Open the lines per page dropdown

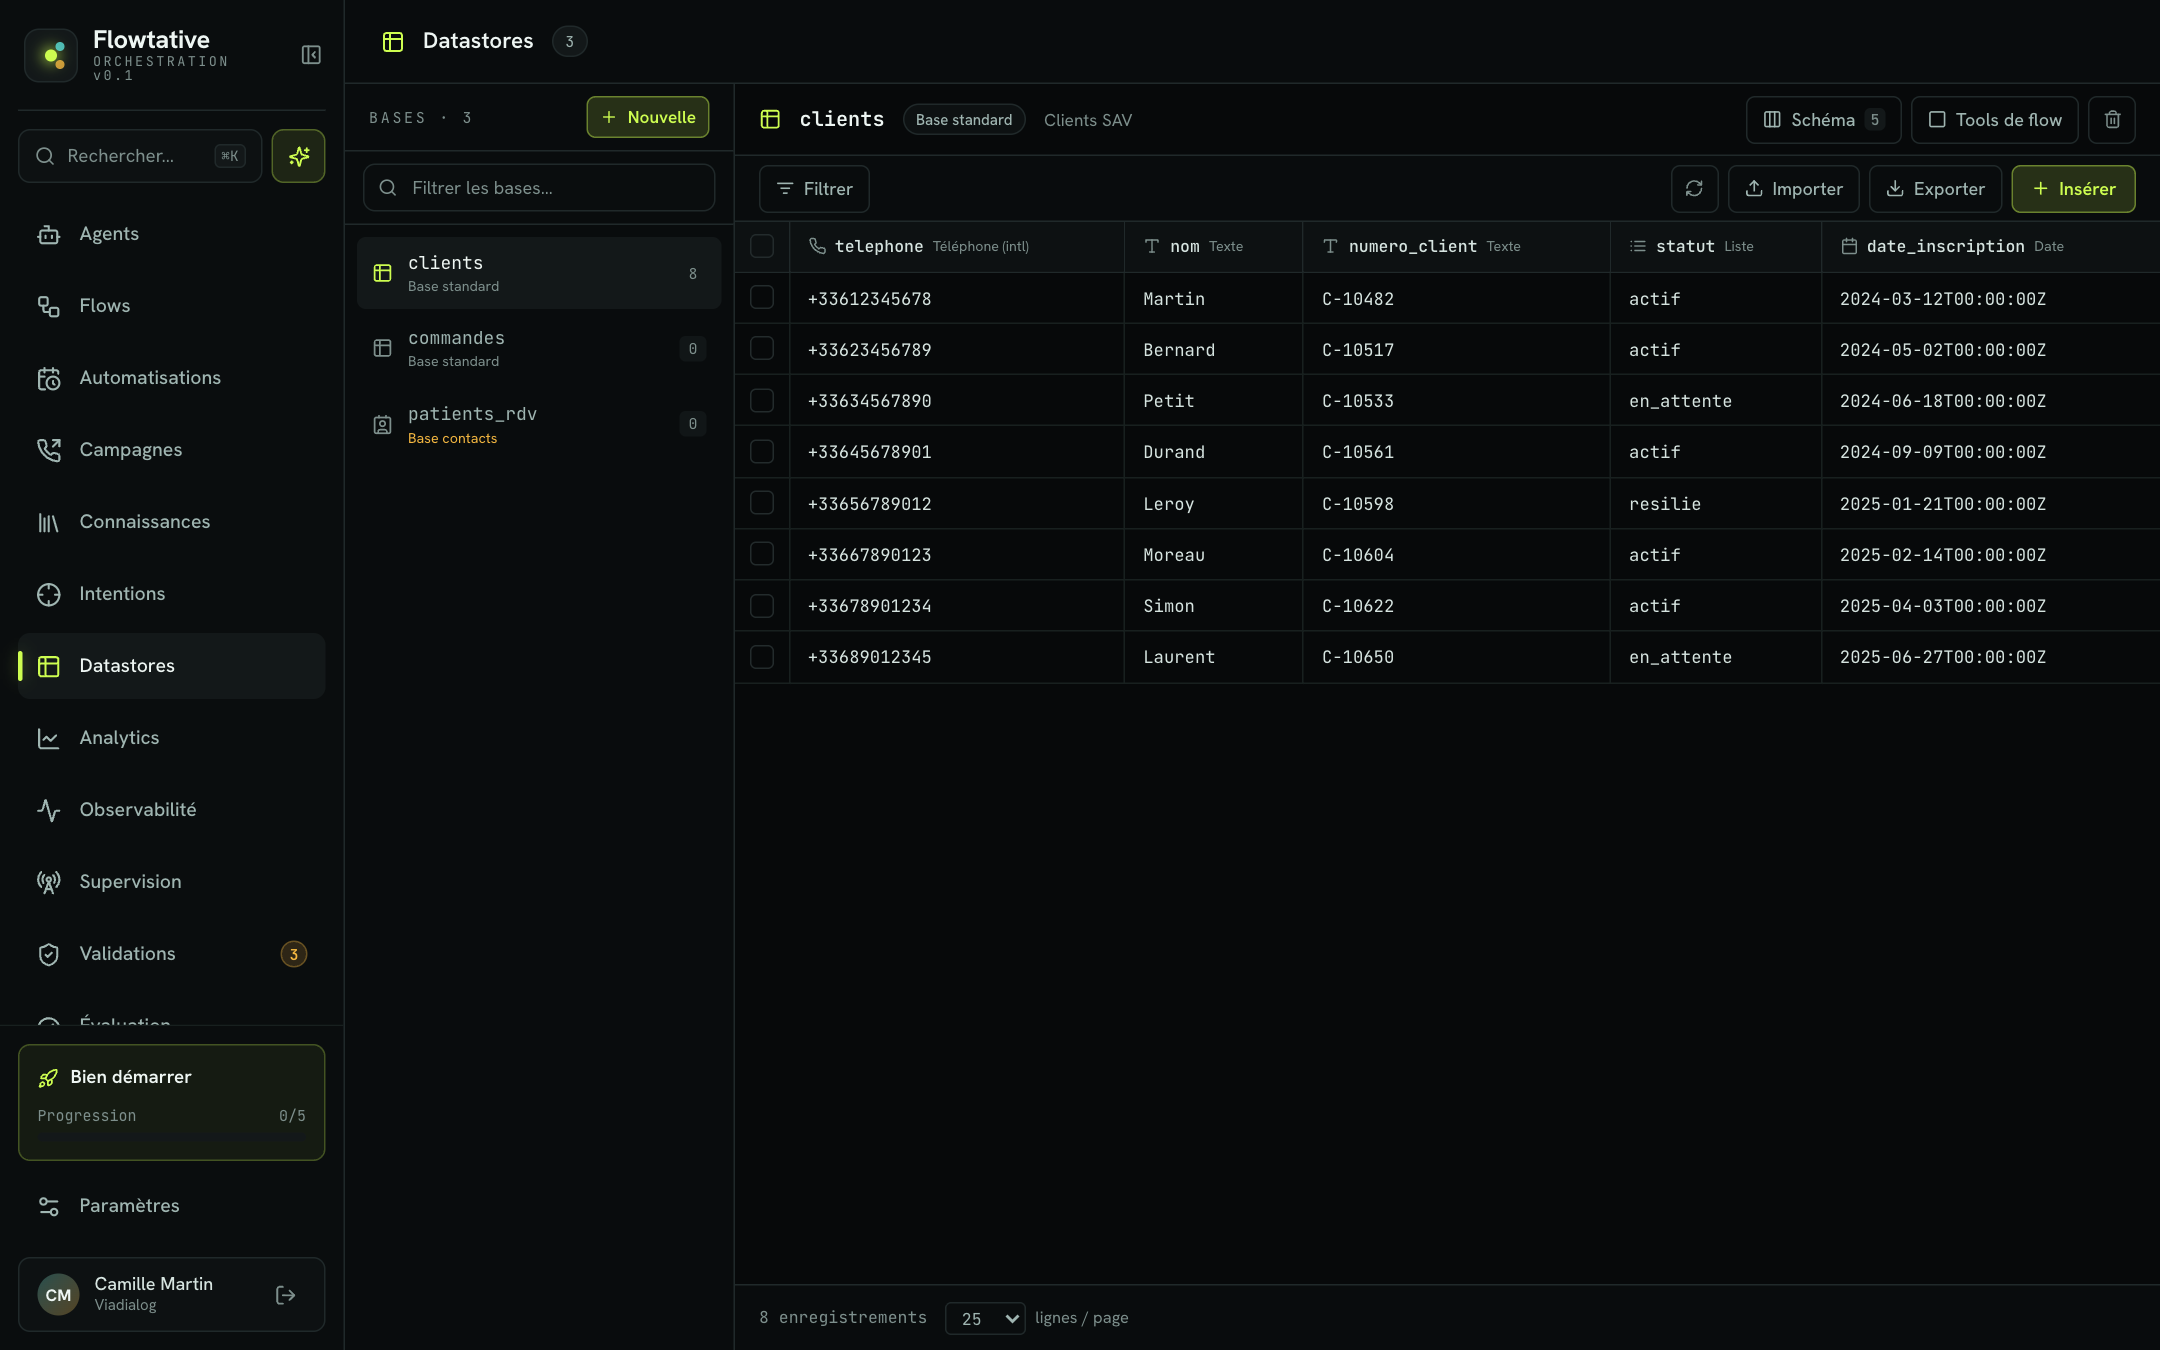(985, 1318)
